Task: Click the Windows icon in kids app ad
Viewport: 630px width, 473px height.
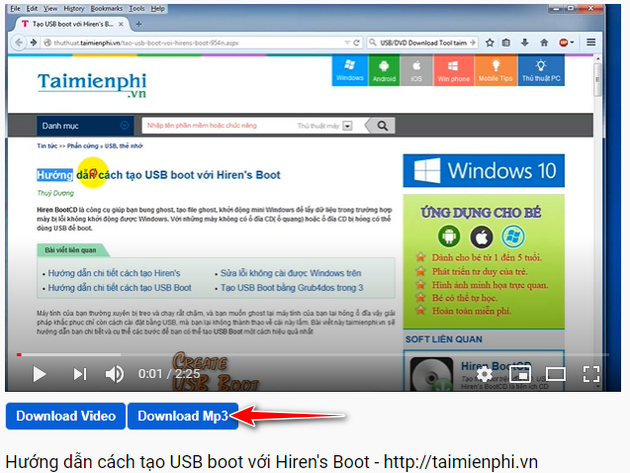Action: [513, 236]
